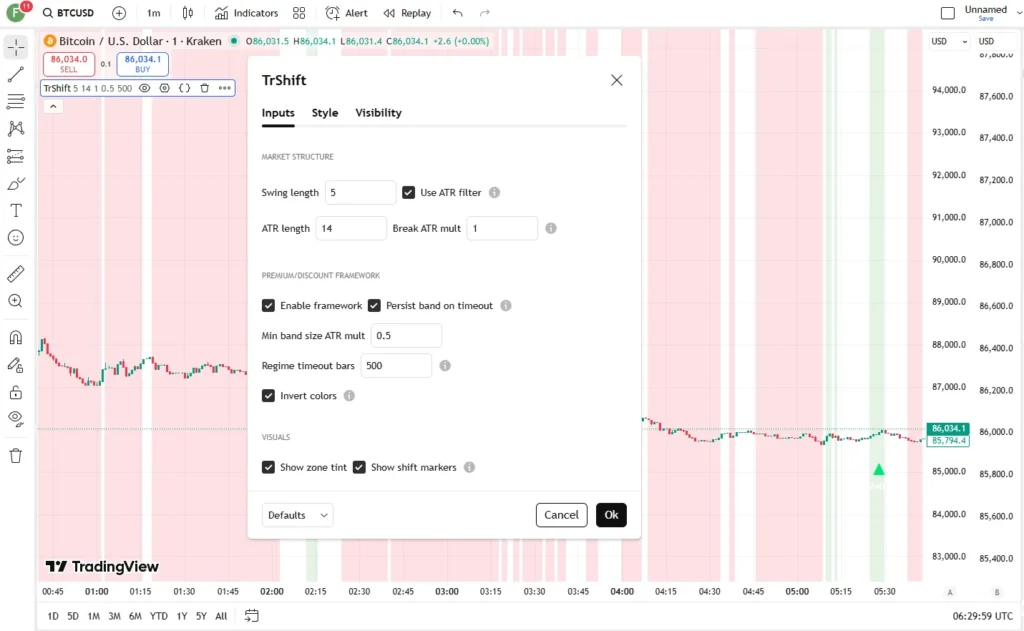
Task: Activate the Zoom in tool
Action: tap(16, 301)
